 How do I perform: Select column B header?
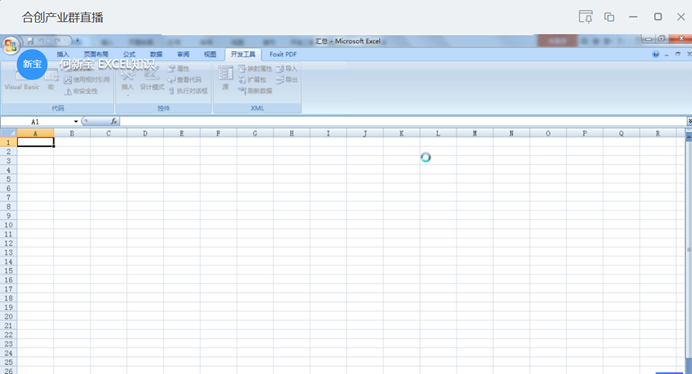coord(72,133)
